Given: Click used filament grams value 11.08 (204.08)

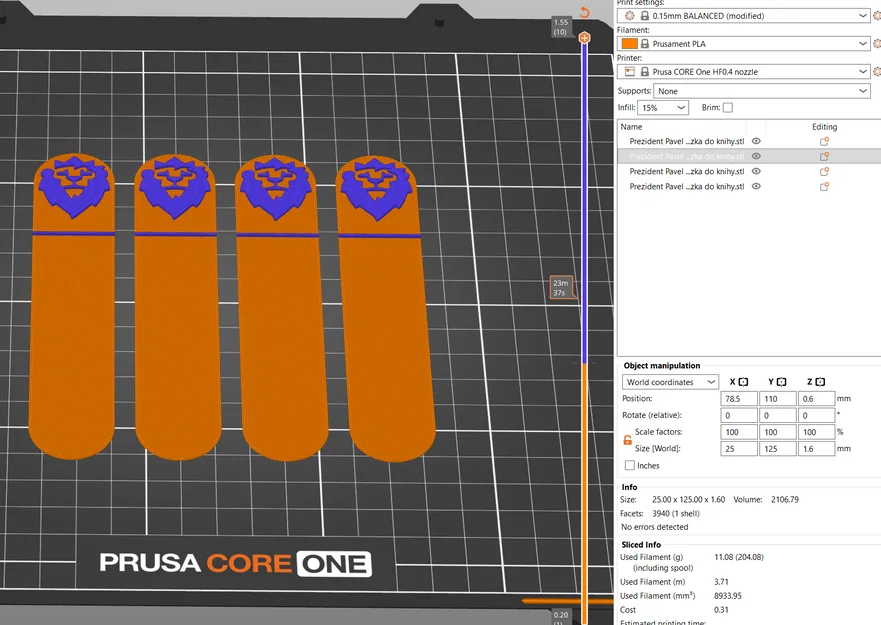Looking at the screenshot, I should tap(739, 557).
